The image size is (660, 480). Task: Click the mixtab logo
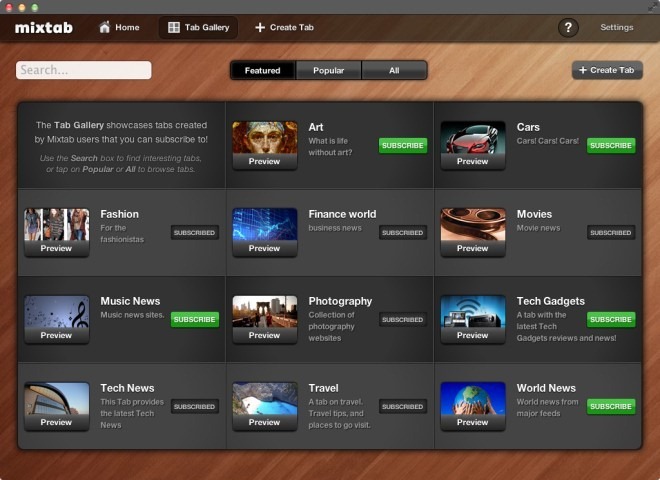(44, 27)
